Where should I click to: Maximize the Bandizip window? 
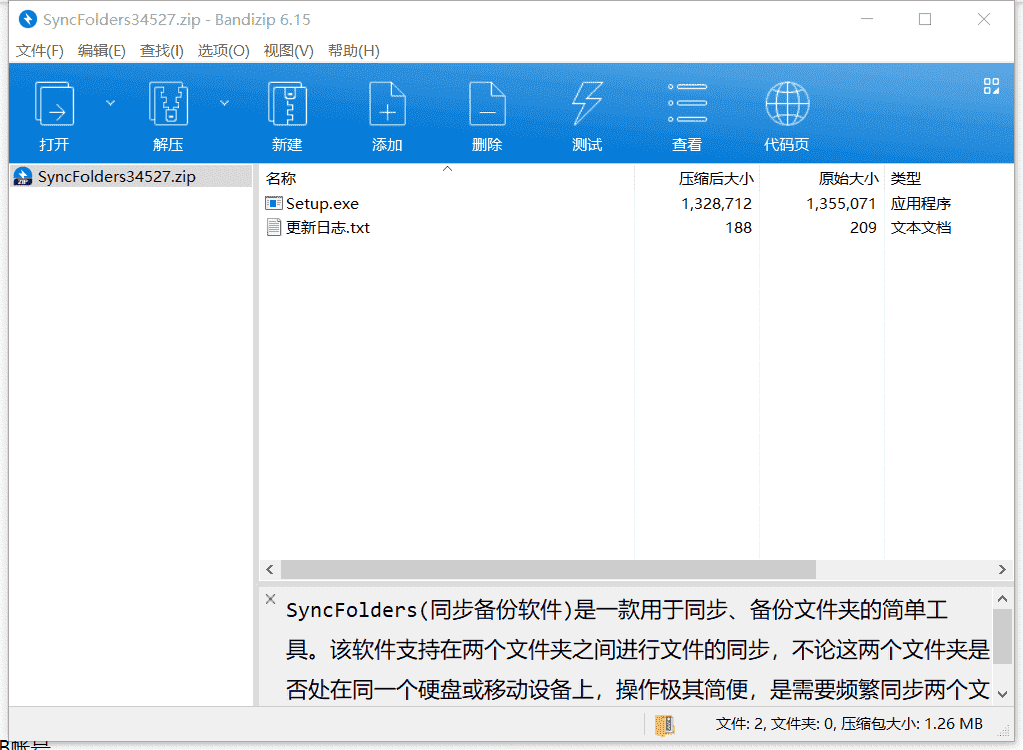(x=925, y=20)
